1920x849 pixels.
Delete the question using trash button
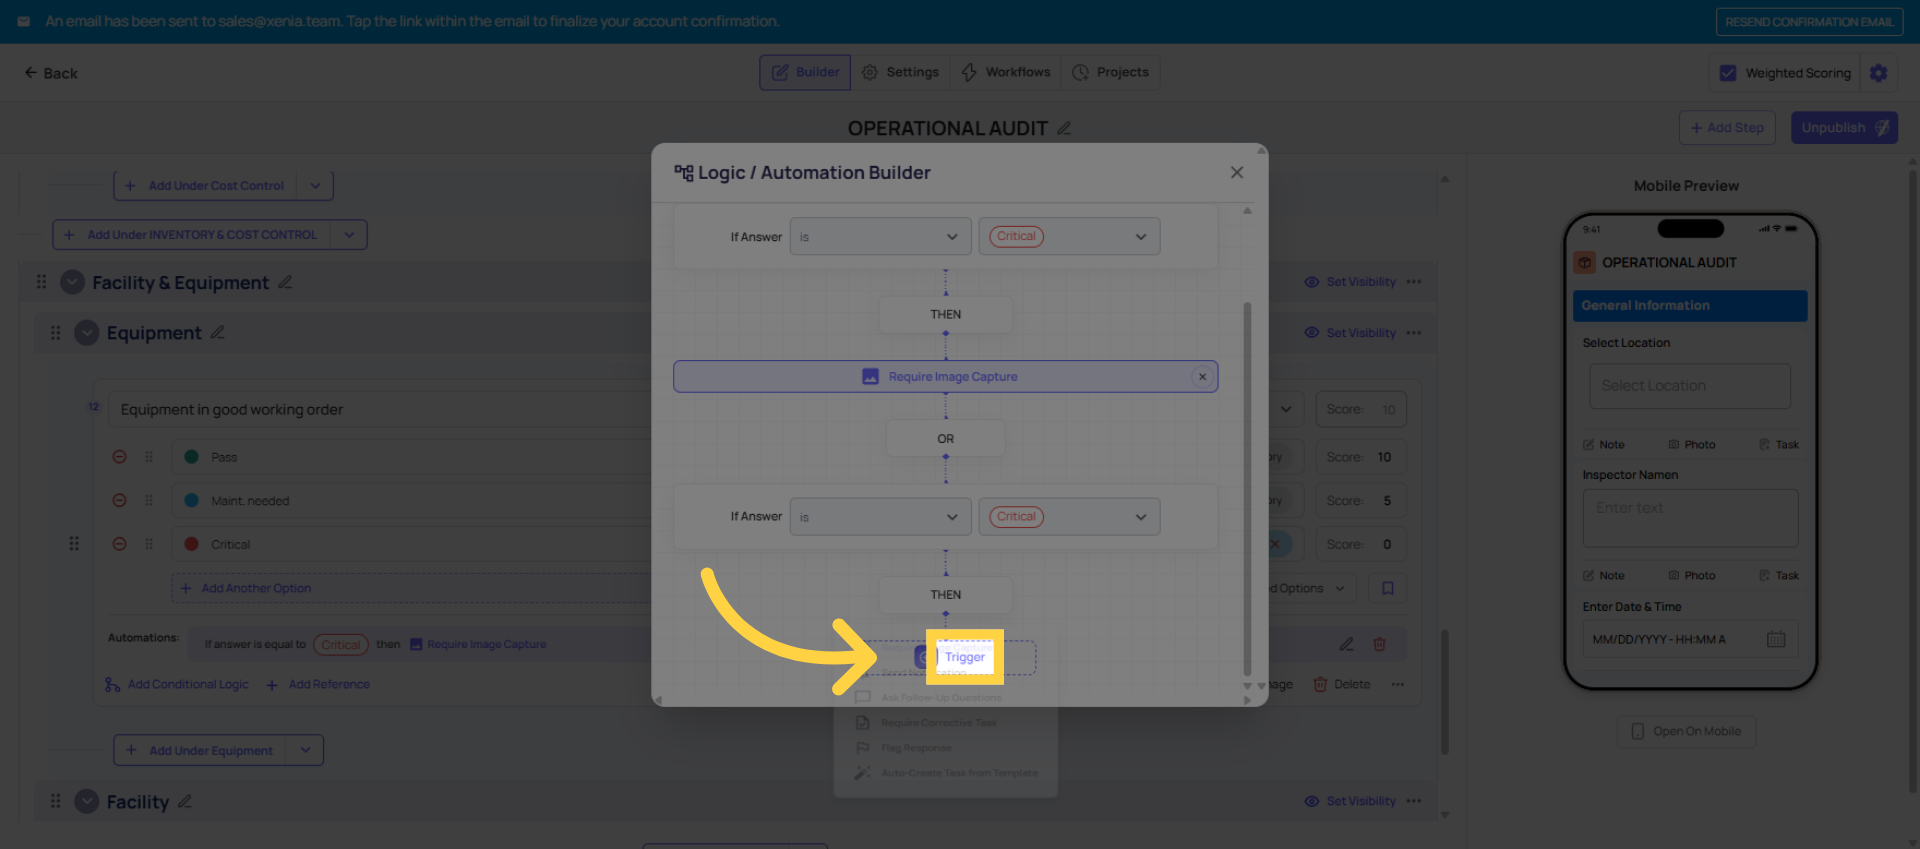[1342, 684]
